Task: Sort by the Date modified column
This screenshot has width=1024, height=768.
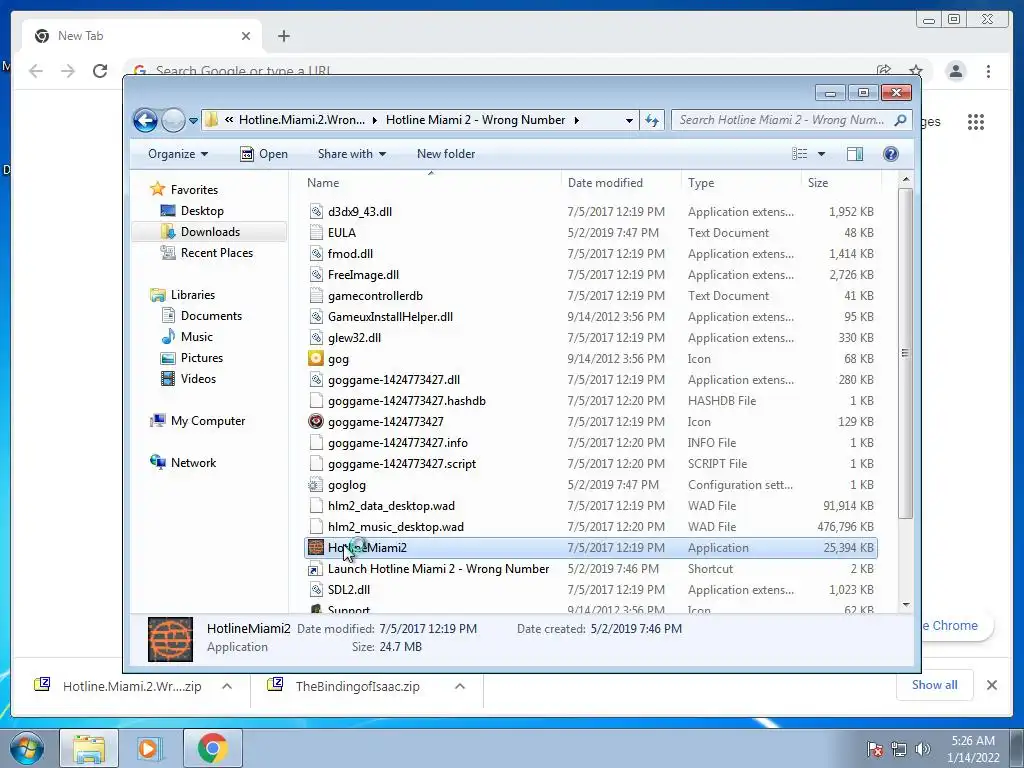Action: coord(620,183)
